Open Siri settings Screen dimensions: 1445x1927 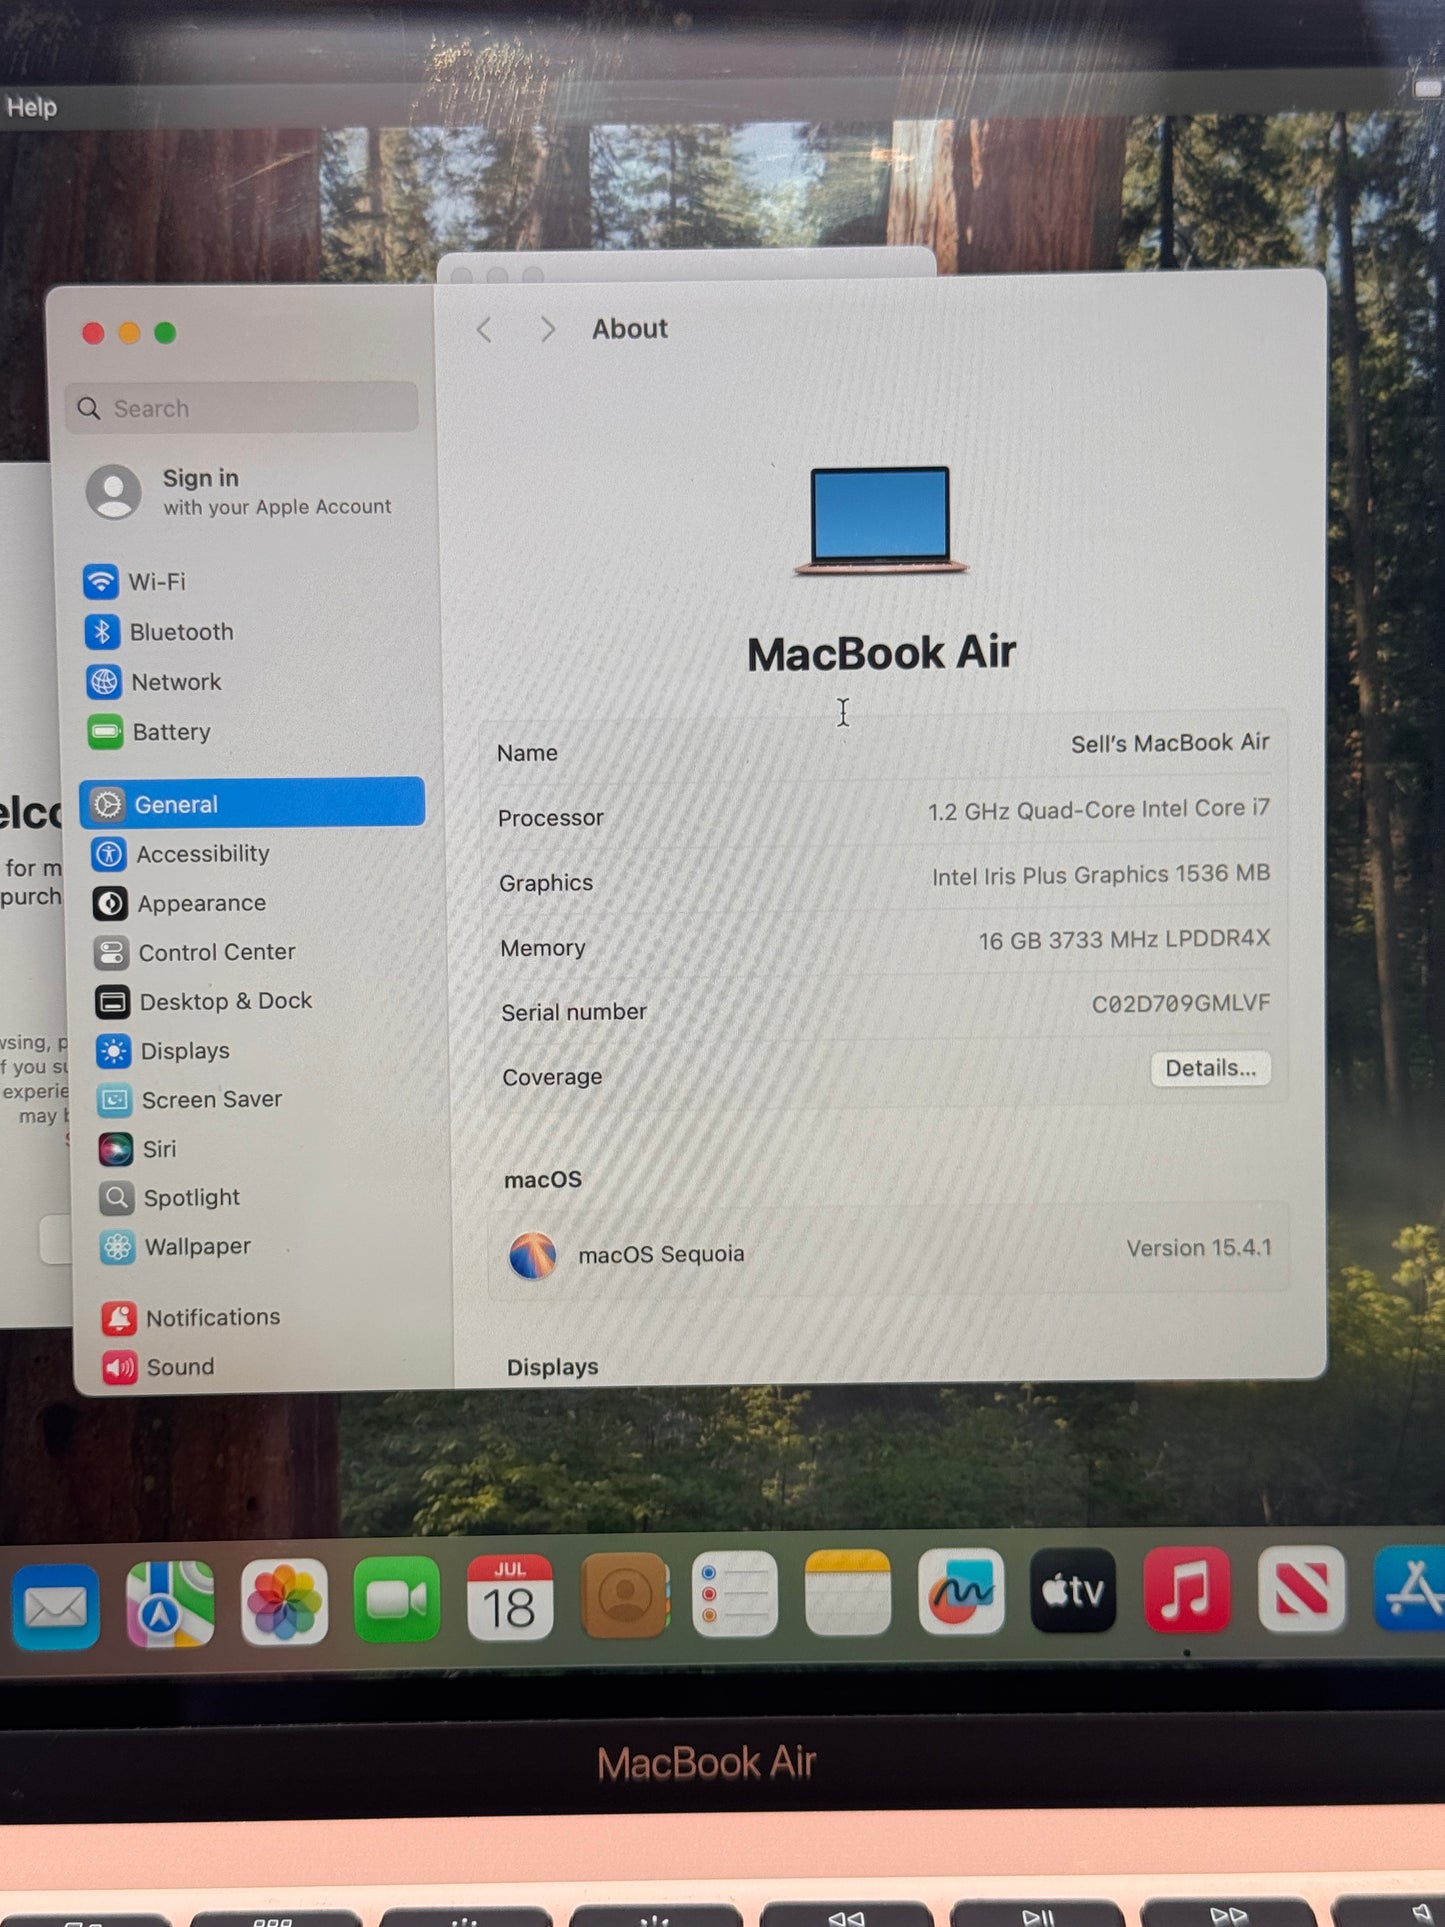pos(138,1149)
